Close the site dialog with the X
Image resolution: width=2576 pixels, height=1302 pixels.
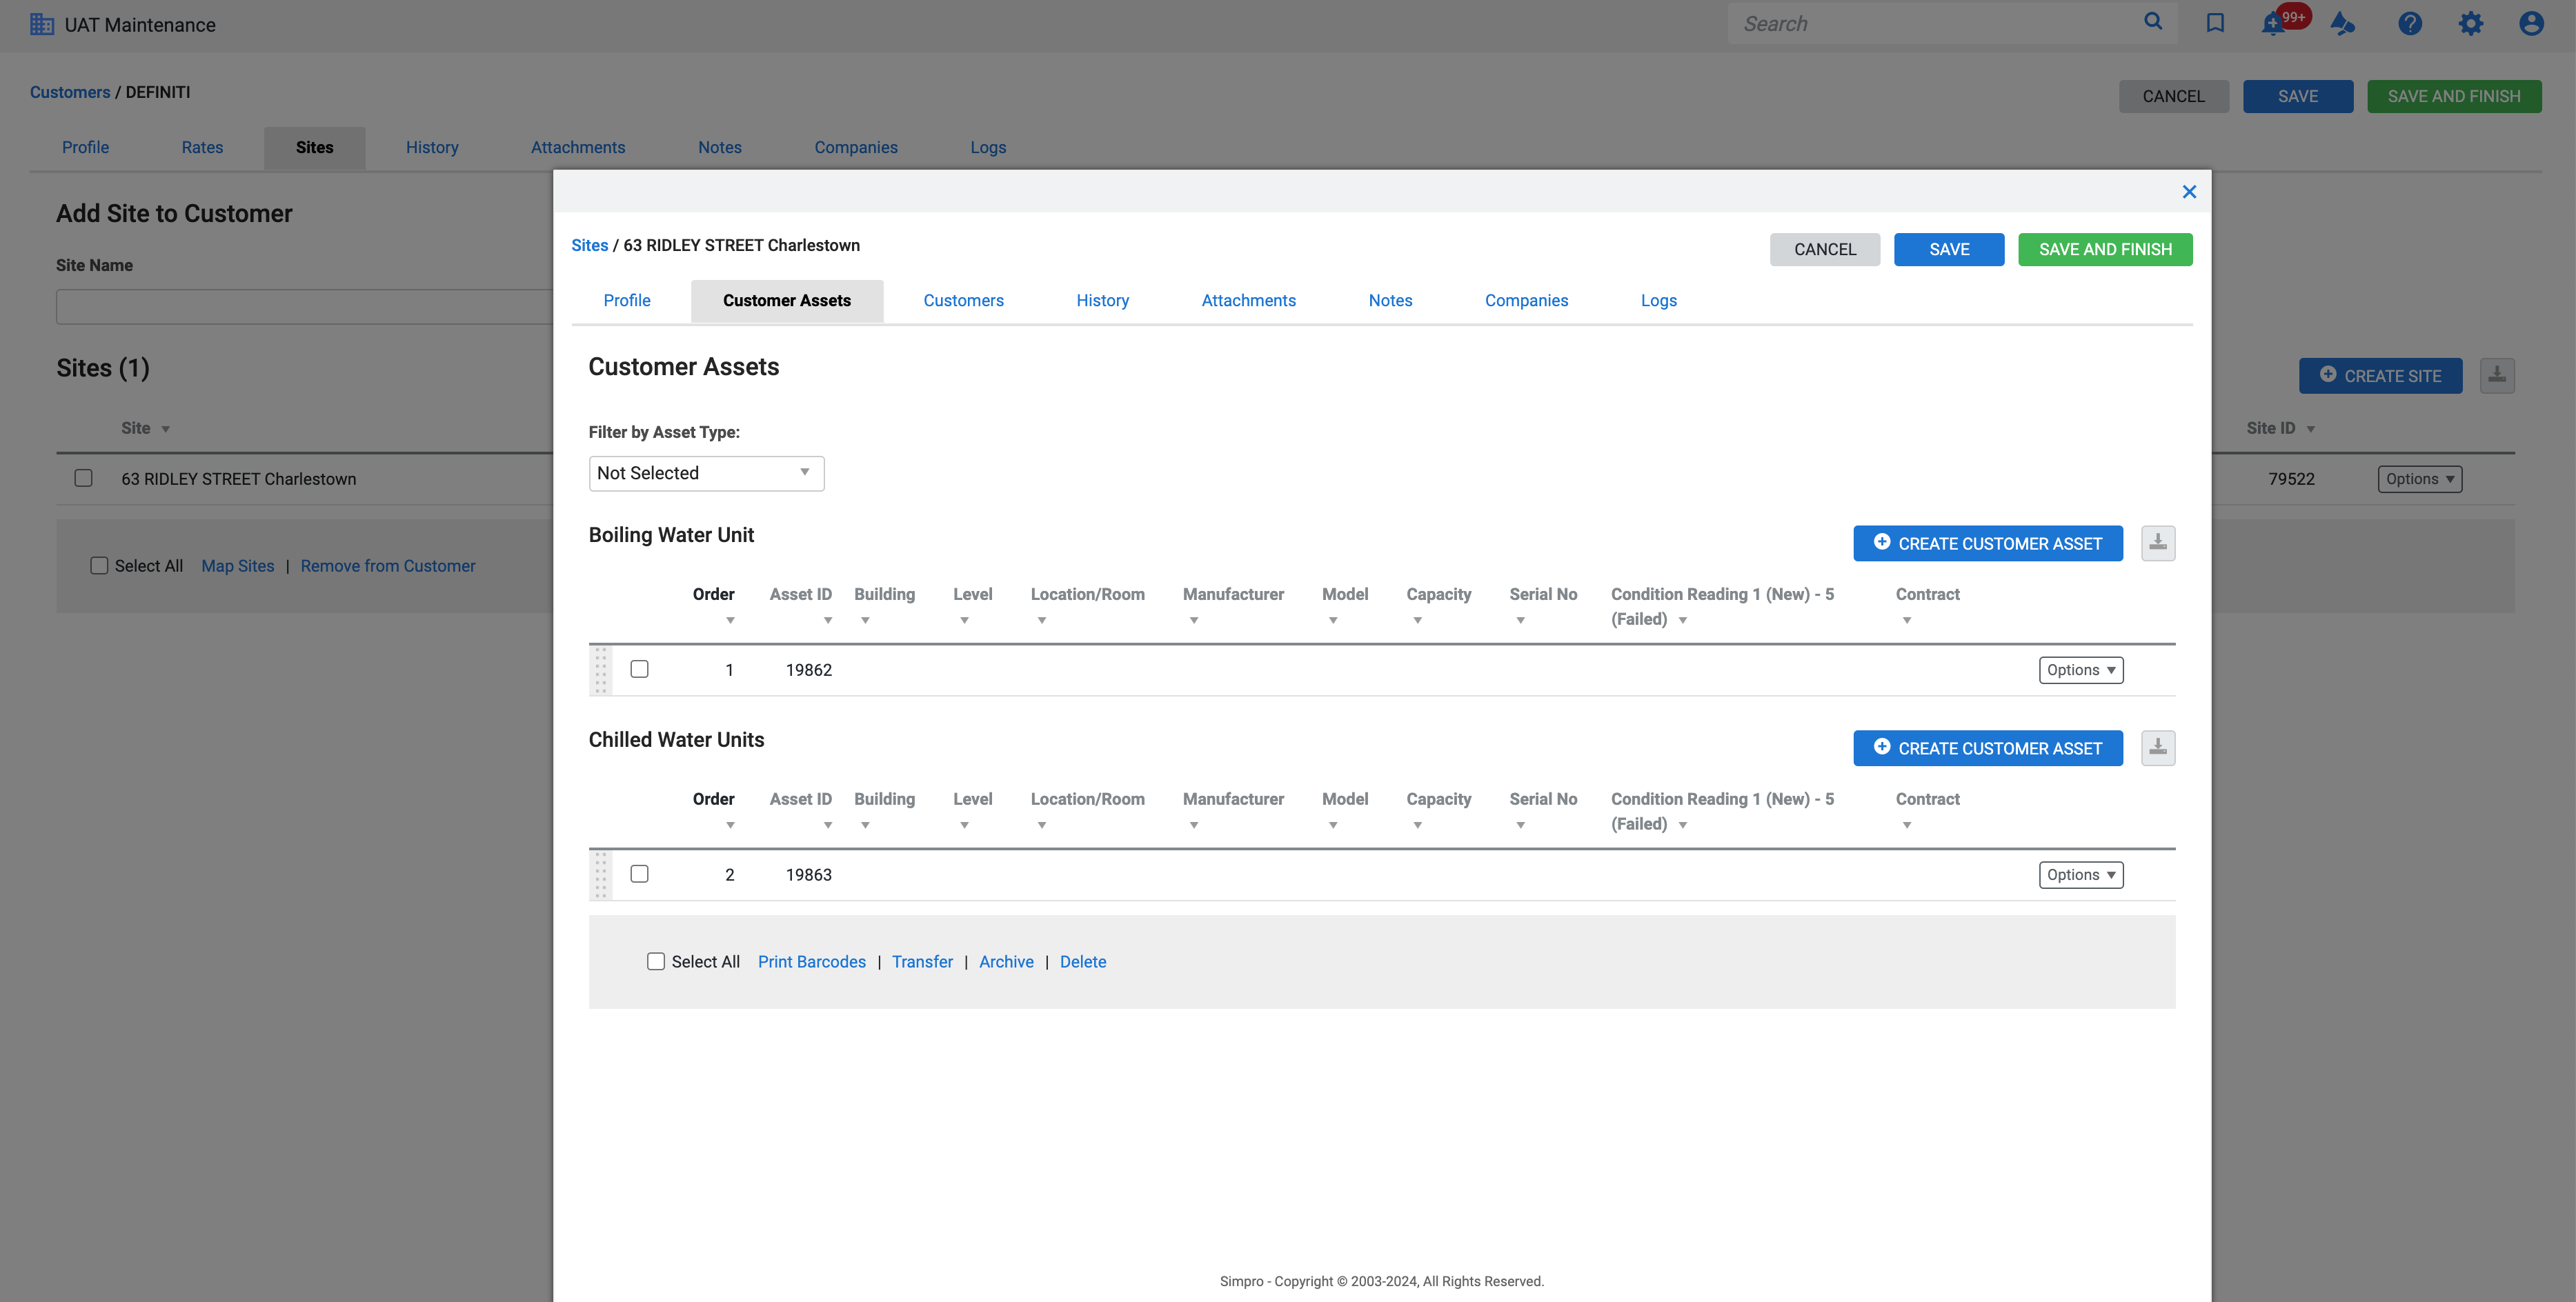pos(2189,191)
